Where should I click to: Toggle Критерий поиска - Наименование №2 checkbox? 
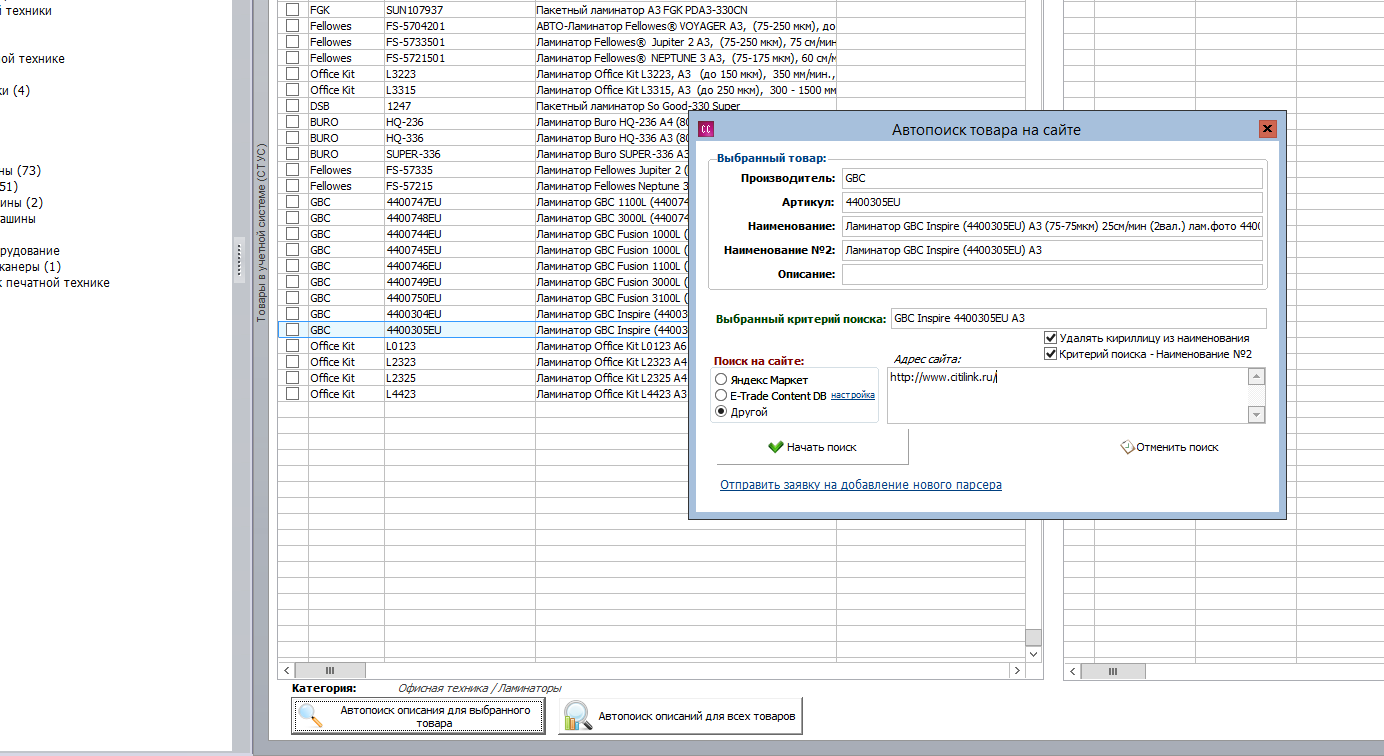pyautogui.click(x=1051, y=354)
